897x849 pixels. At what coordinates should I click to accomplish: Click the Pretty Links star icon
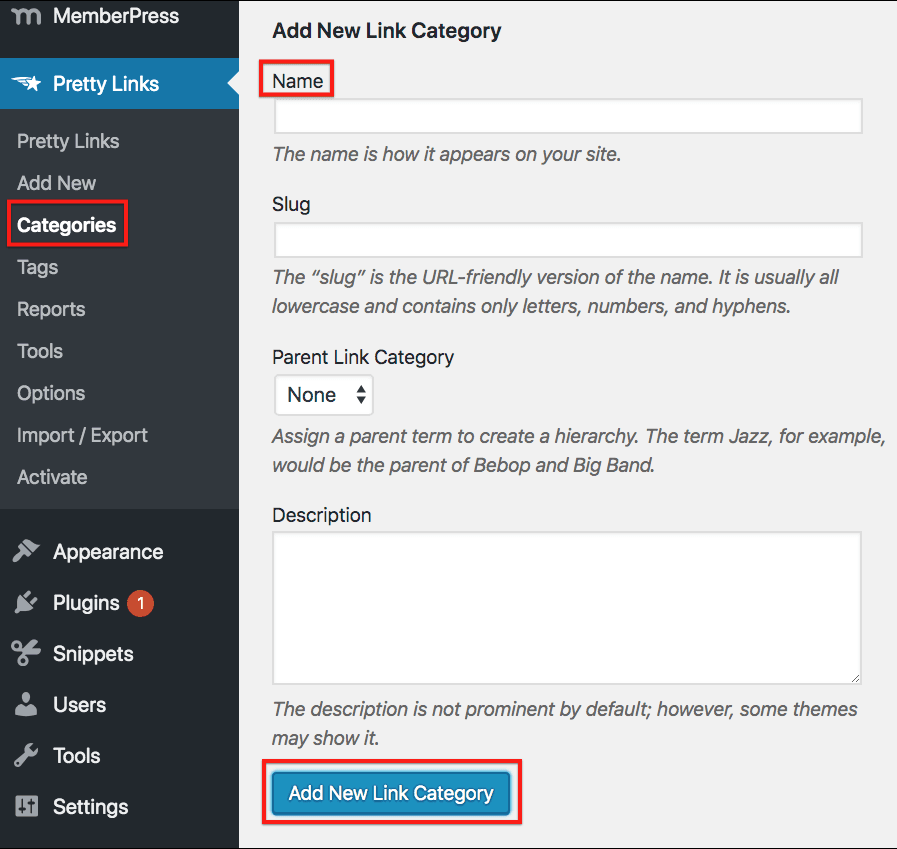click(x=26, y=84)
